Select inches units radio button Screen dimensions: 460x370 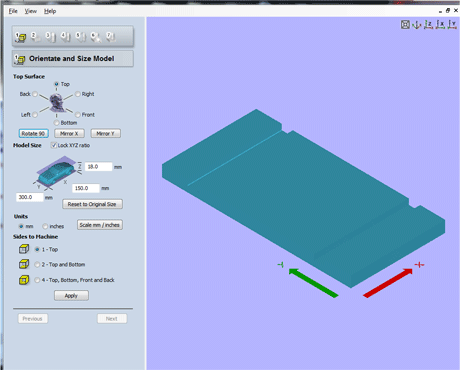tap(45, 226)
